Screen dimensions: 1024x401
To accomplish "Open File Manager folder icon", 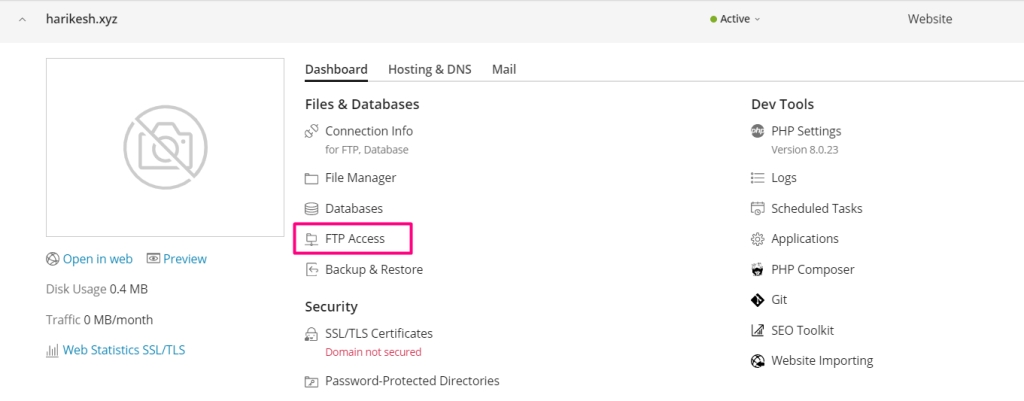I will 312,178.
